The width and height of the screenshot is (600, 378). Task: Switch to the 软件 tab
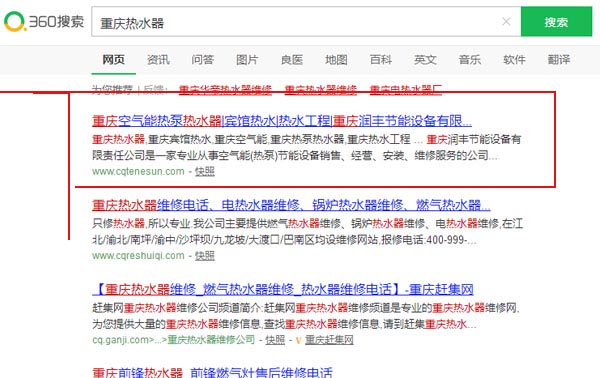point(514,60)
